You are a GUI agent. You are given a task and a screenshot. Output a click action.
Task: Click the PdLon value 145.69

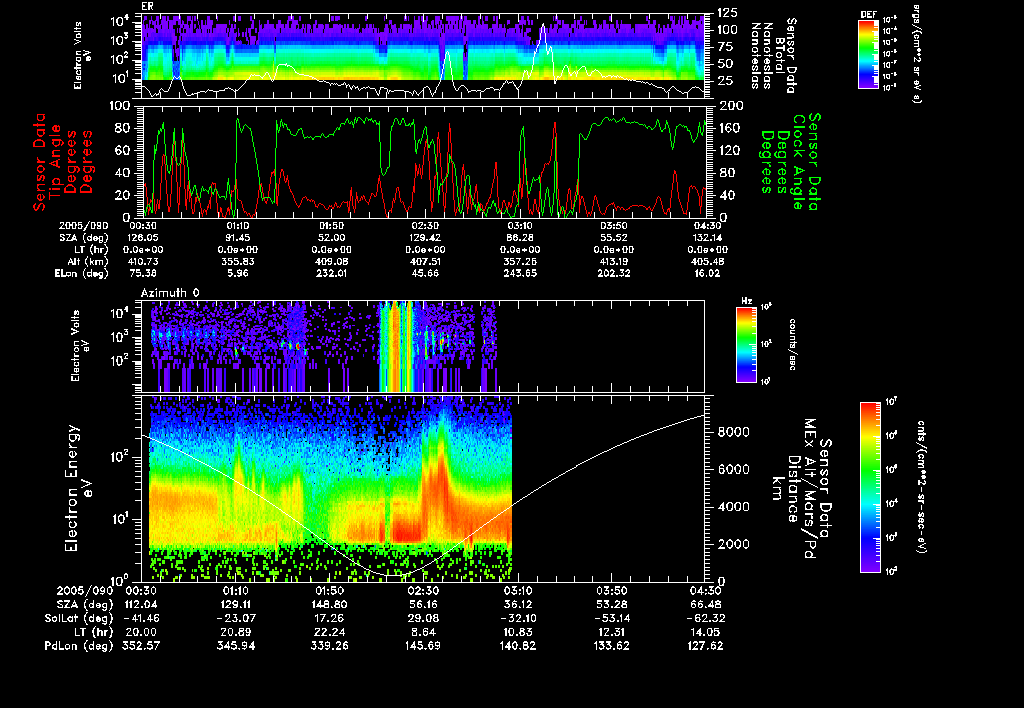[x=423, y=645]
